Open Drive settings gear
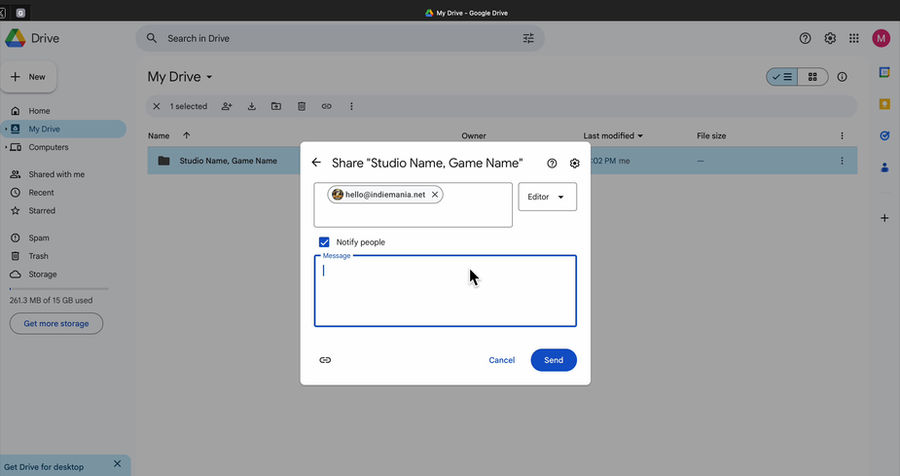Viewport: 900px width, 476px height. (830, 38)
